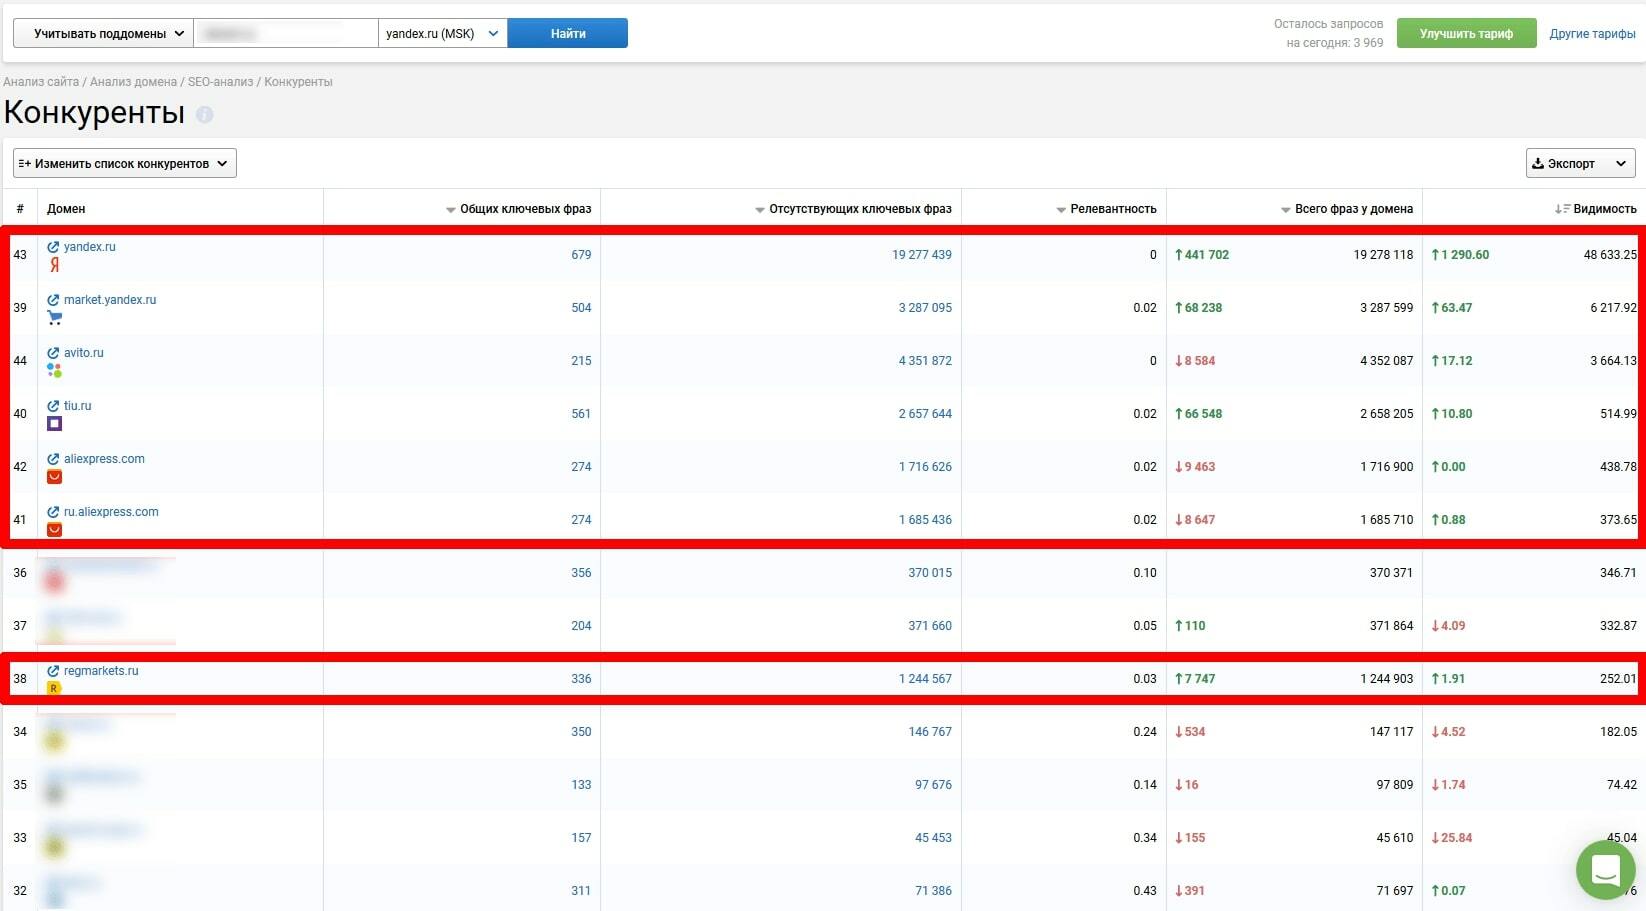Open external link icon next to yandex.ru
This screenshot has height=911, width=1646.
point(53,247)
